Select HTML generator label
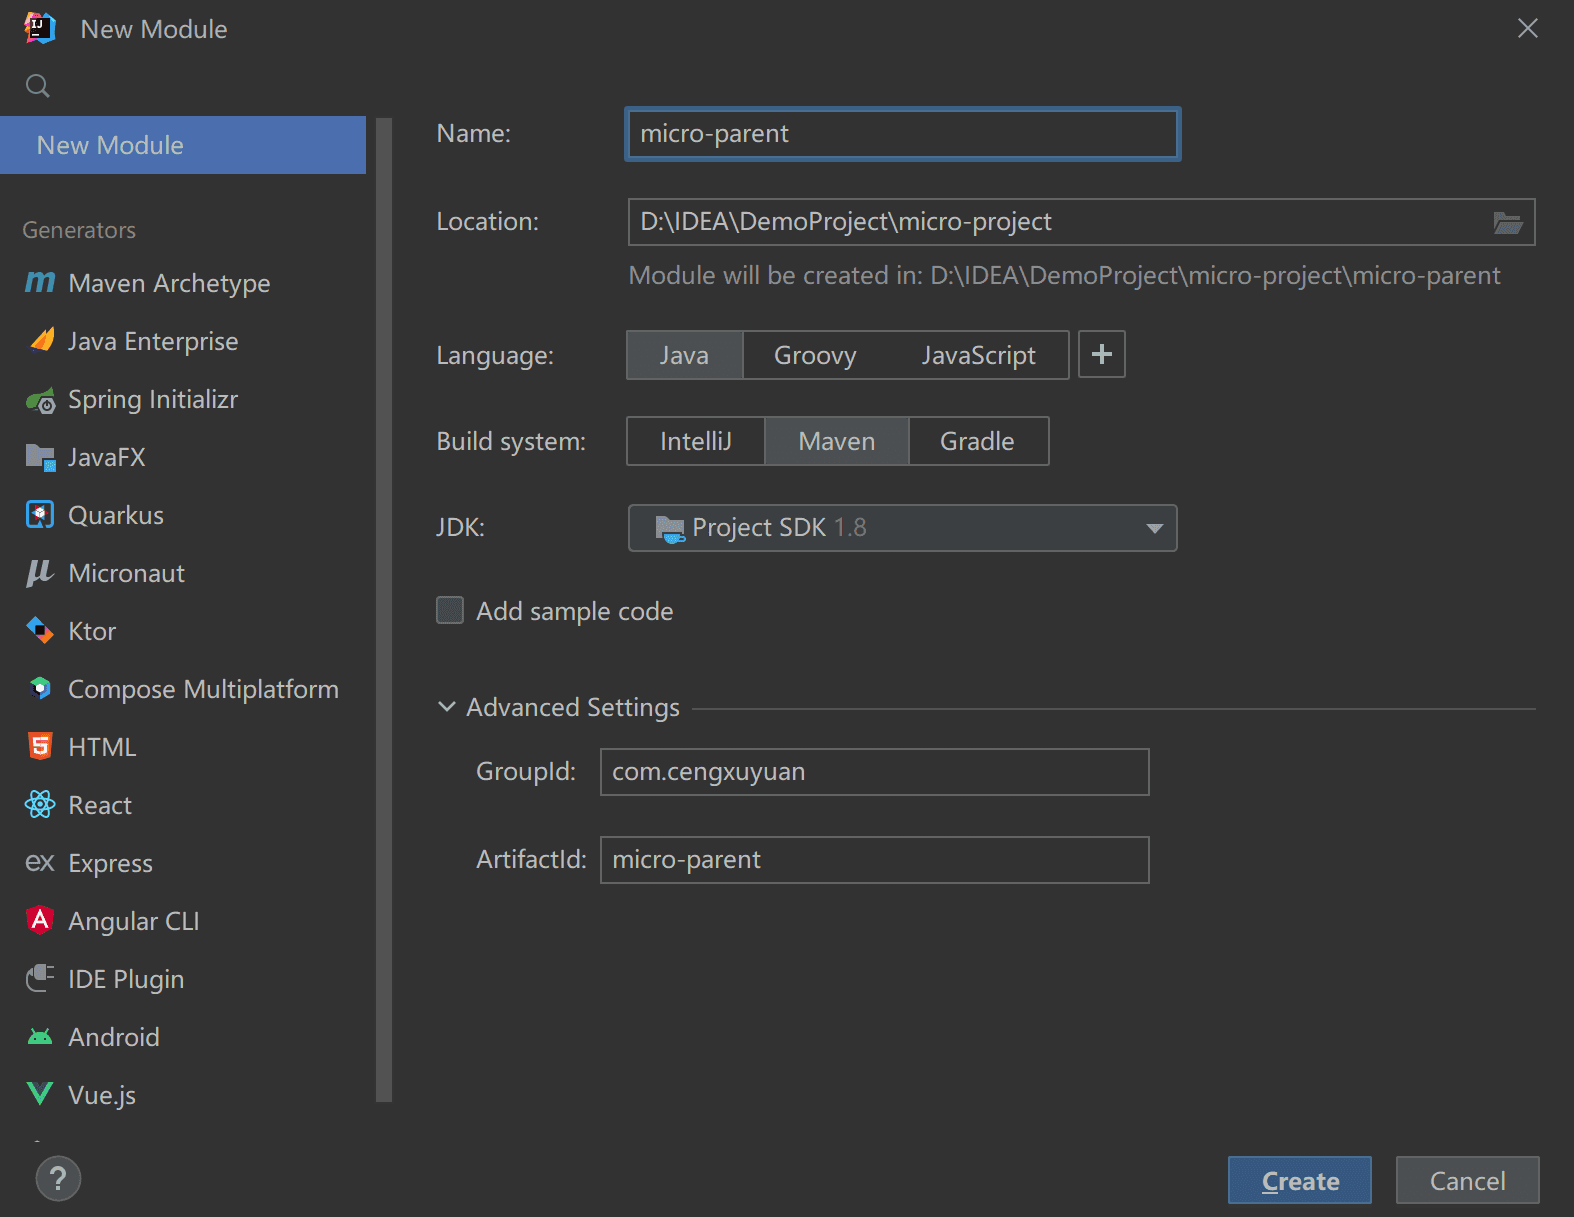The height and width of the screenshot is (1217, 1574). tap(102, 747)
